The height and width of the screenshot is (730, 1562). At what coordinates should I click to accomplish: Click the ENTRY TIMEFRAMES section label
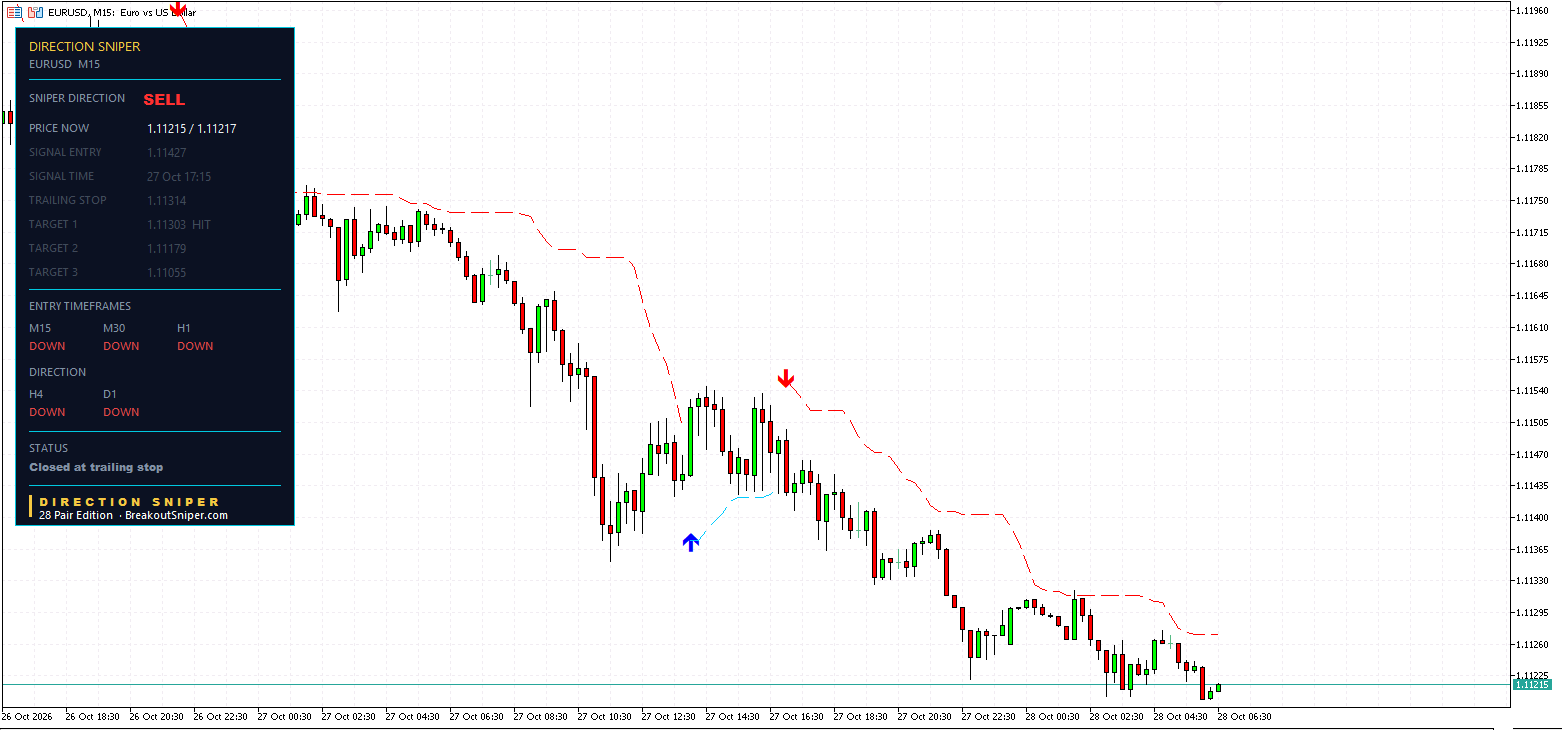coord(80,306)
